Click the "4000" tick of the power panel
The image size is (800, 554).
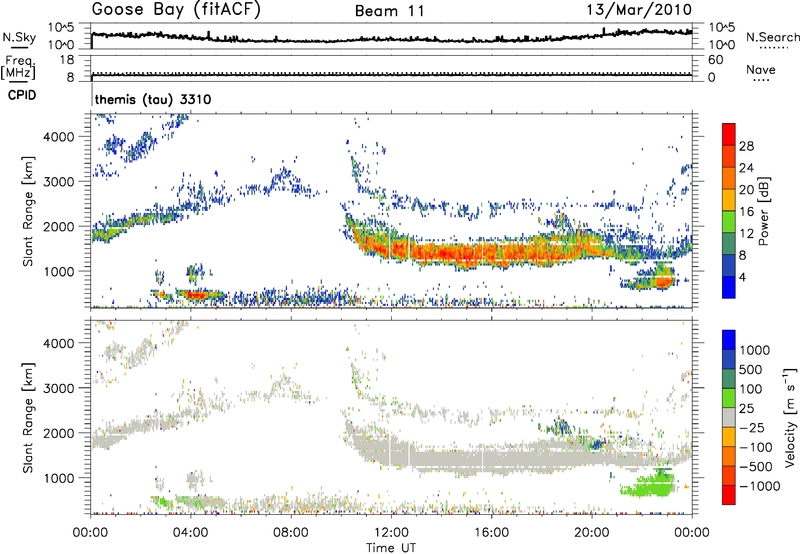(x=59, y=137)
